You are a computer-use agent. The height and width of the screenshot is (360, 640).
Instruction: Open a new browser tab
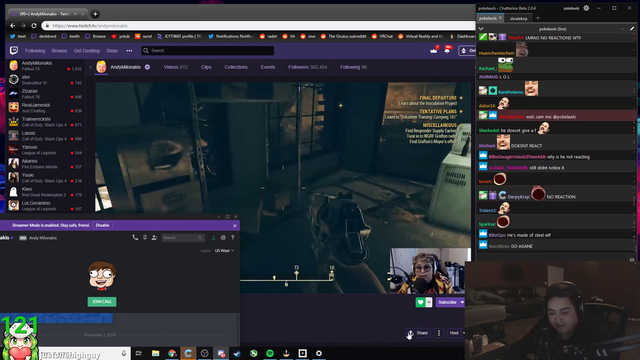pos(95,14)
